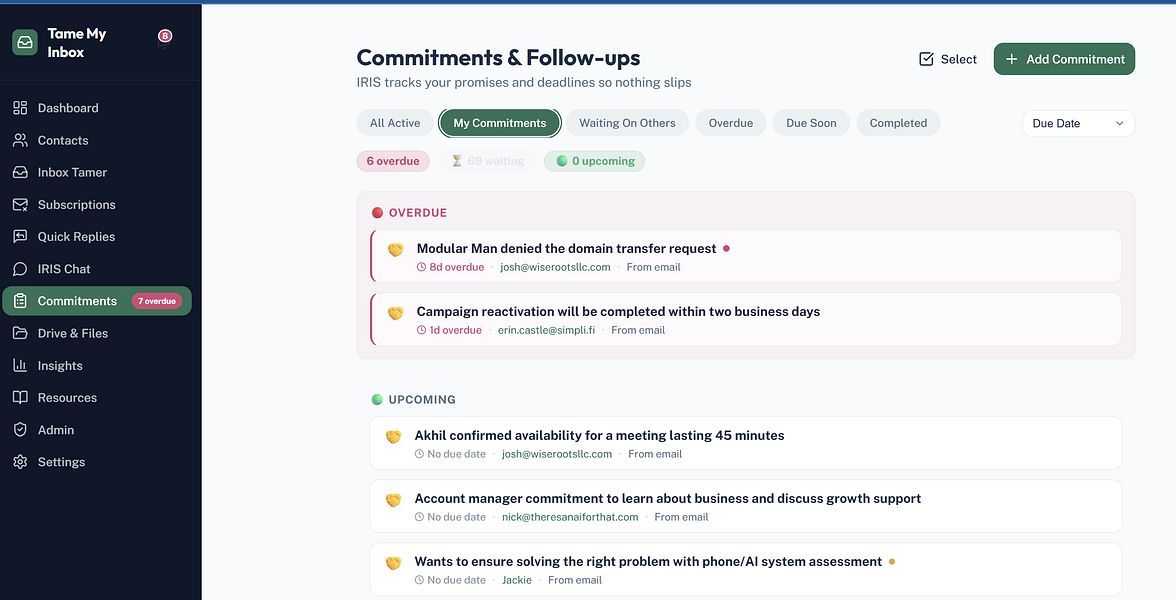Click the Quick Replies message icon
Viewport: 1176px width, 600px height.
(x=20, y=237)
